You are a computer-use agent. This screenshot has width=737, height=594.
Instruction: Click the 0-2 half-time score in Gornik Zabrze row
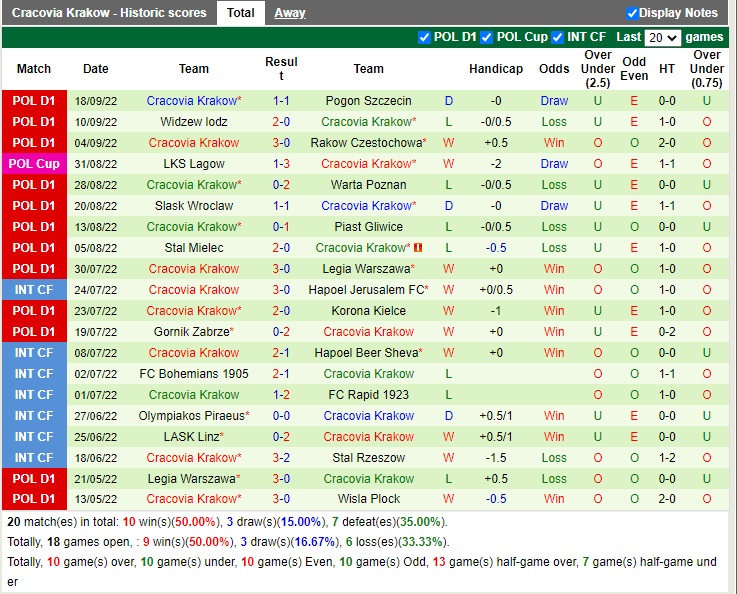coord(666,331)
